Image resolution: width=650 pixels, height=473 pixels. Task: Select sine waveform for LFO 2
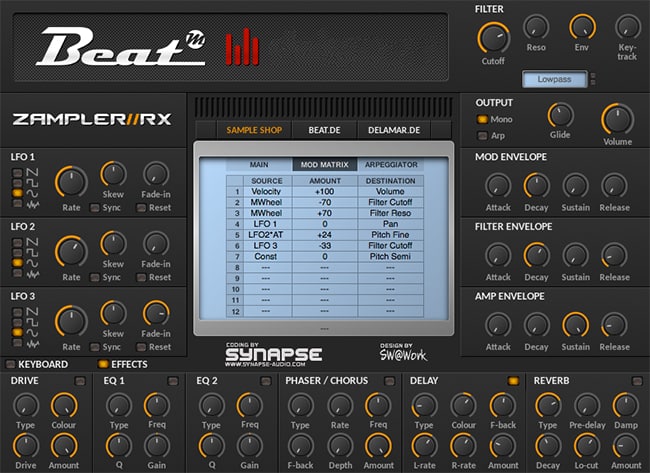pos(17,262)
